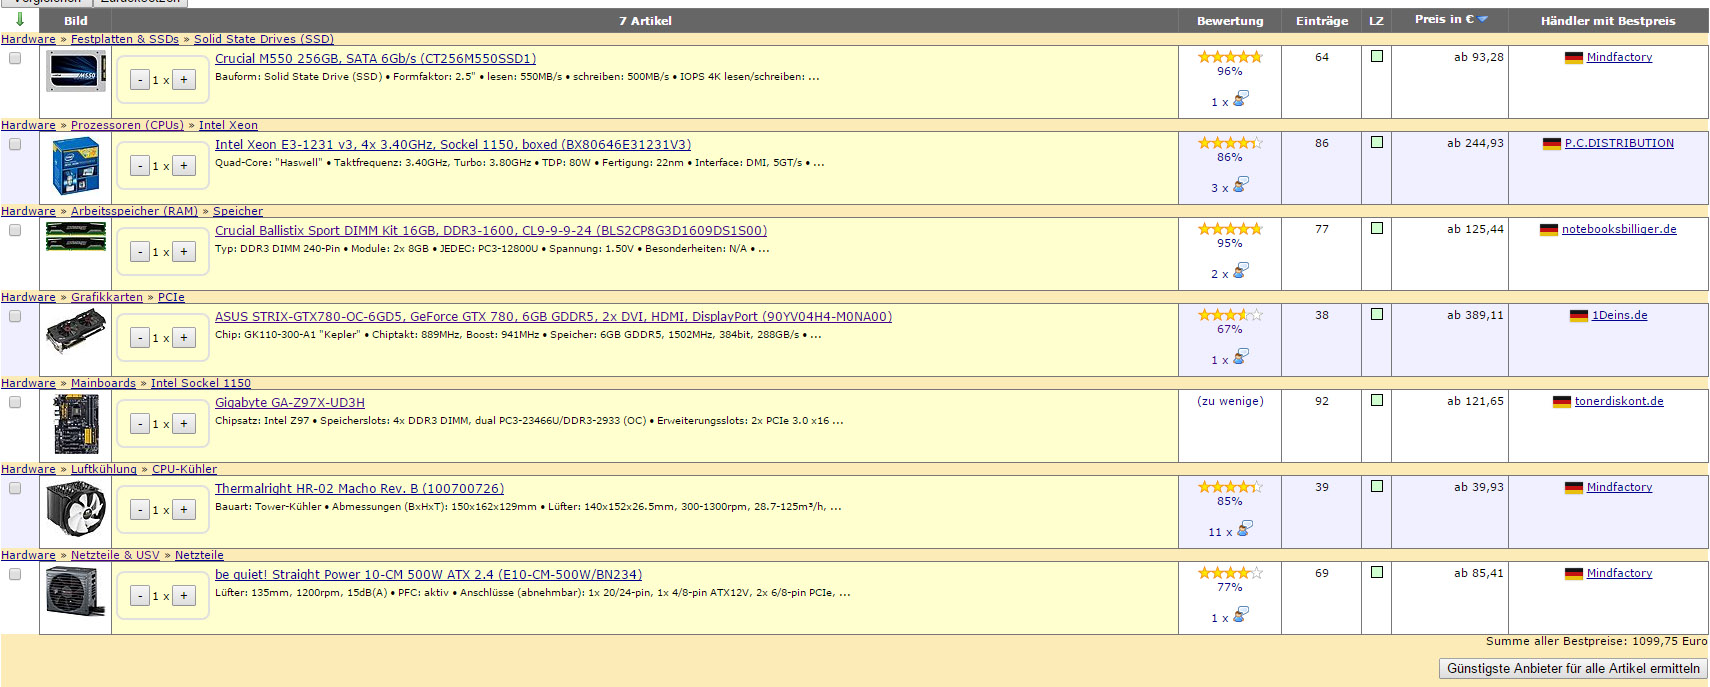Select row checkbox for Crucial M550 SSD
1710x687 pixels.
(15, 58)
